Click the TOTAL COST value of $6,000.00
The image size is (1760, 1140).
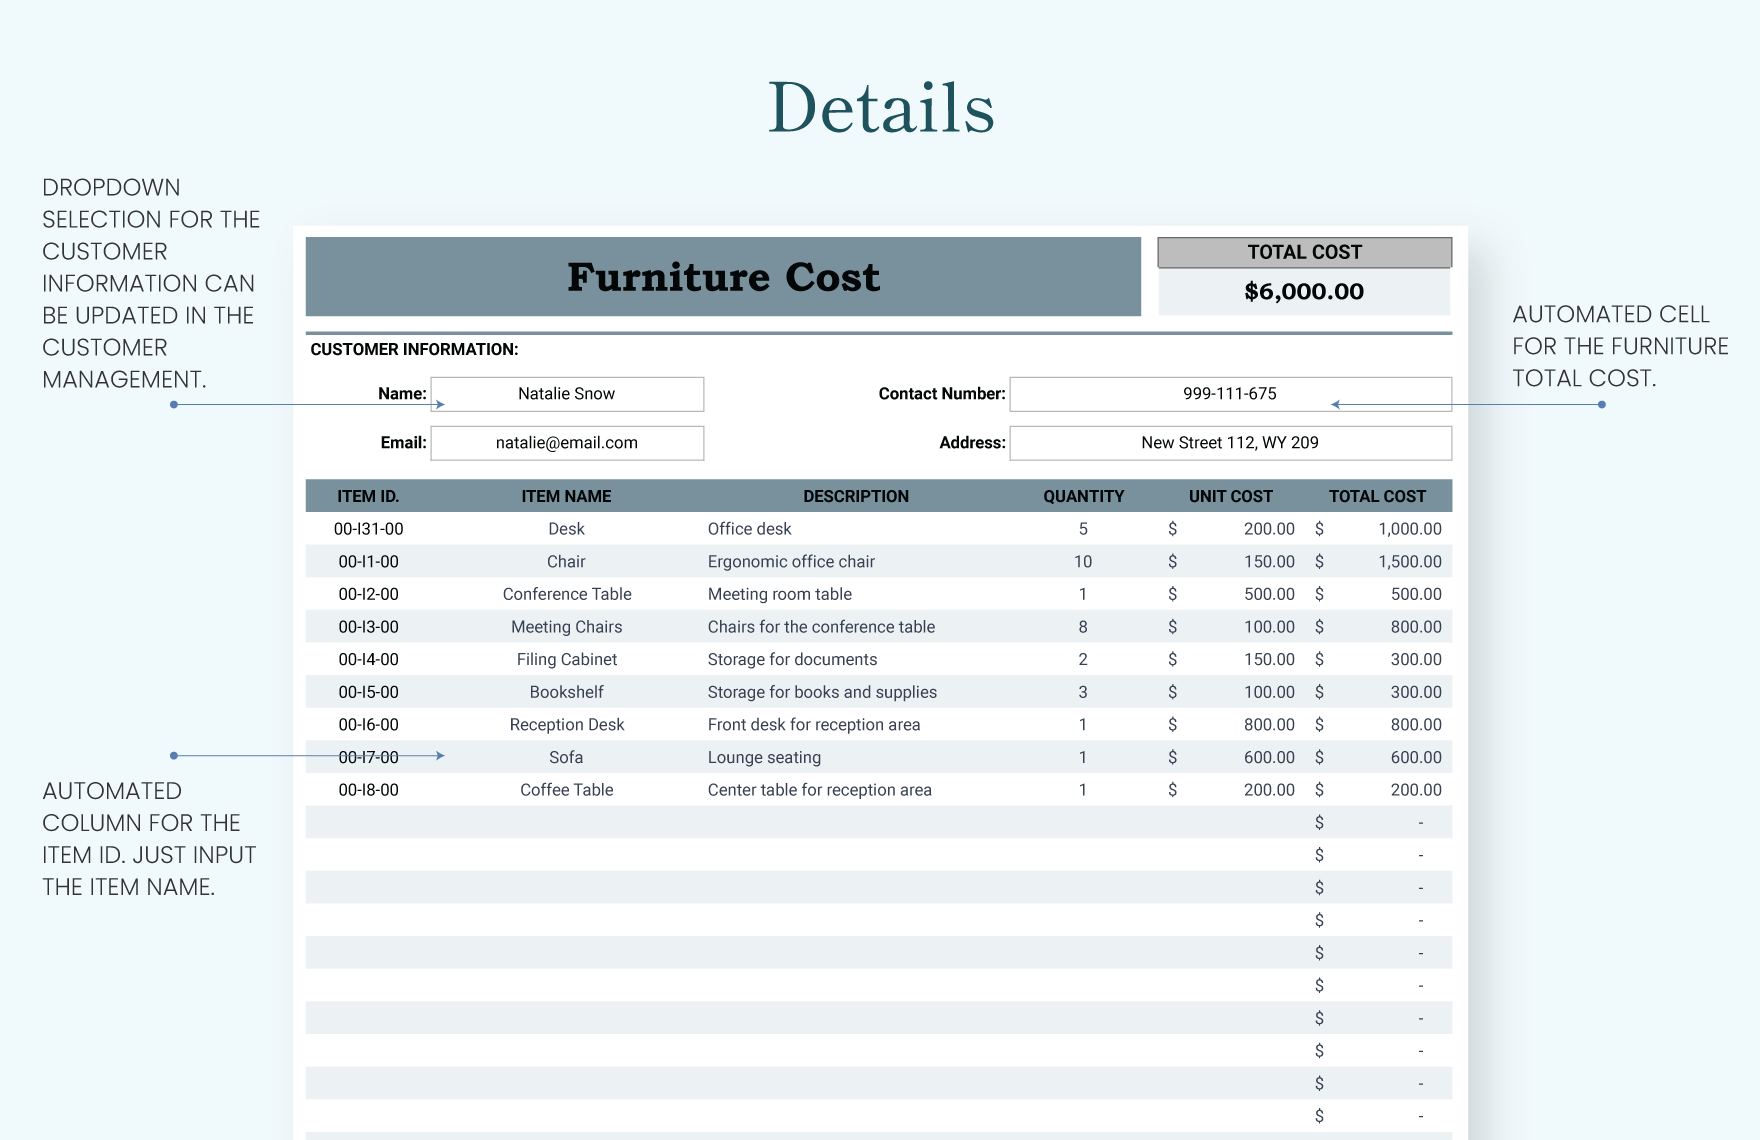pyautogui.click(x=1303, y=292)
